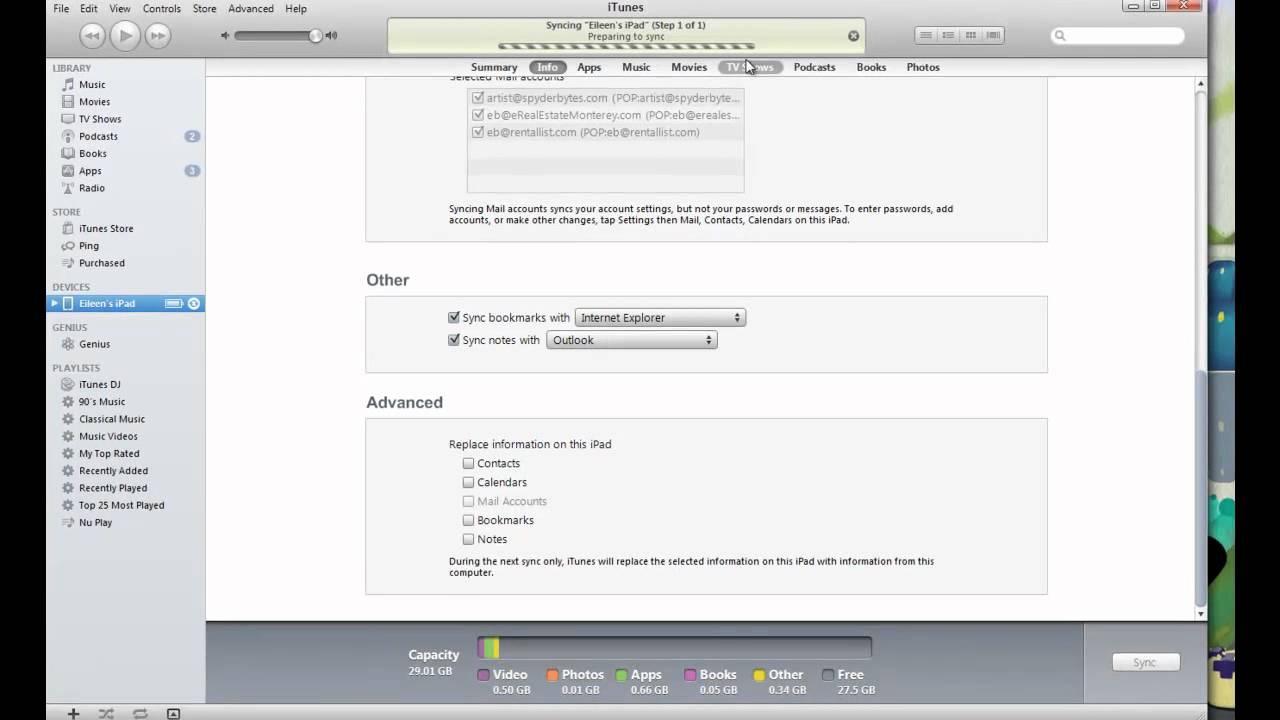Open Ping in the sidebar
Image resolution: width=1280 pixels, height=720 pixels.
pyautogui.click(x=89, y=246)
